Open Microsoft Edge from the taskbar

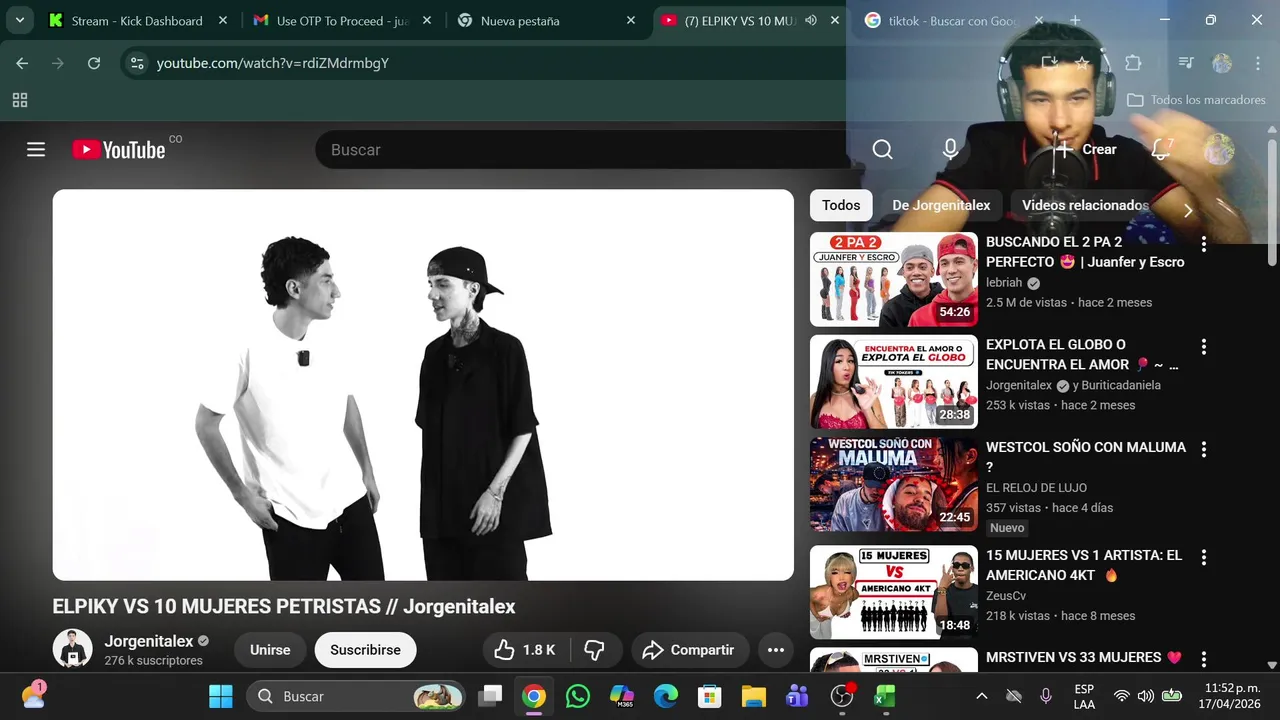(x=666, y=696)
